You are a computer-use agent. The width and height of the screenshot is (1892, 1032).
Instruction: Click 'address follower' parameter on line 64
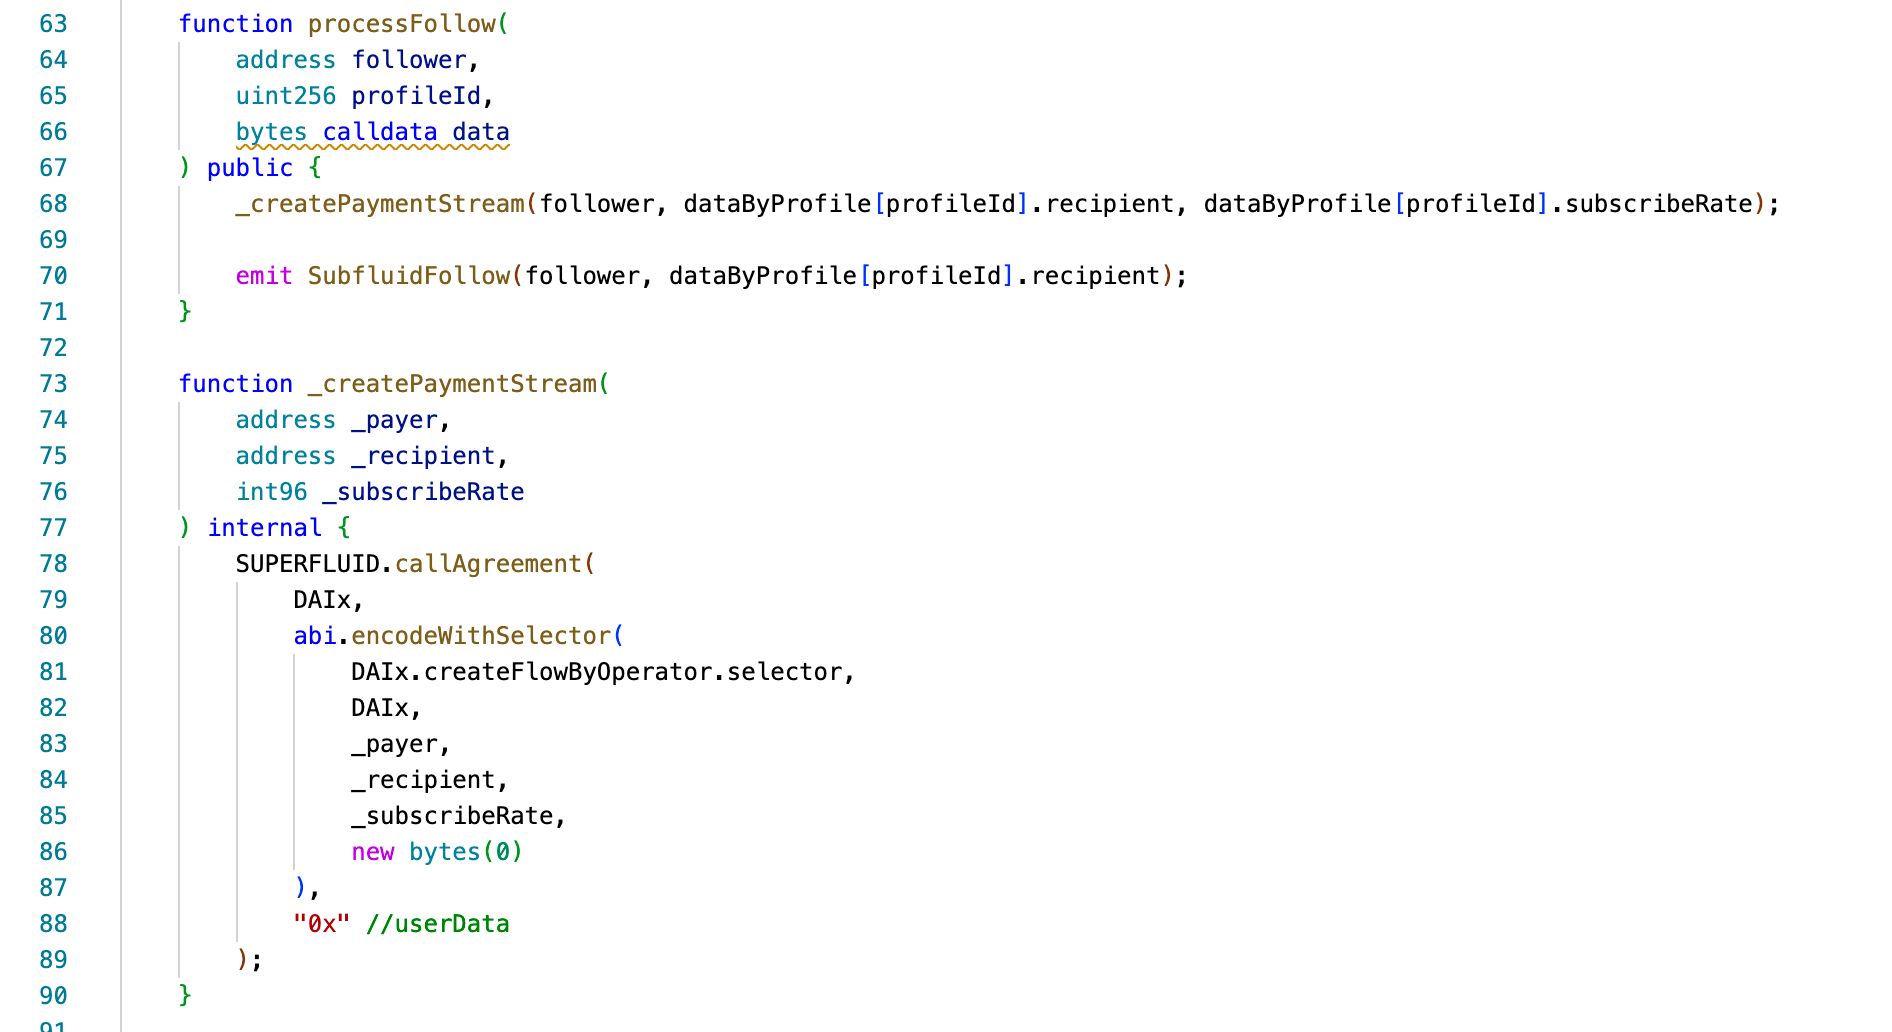pyautogui.click(x=351, y=60)
